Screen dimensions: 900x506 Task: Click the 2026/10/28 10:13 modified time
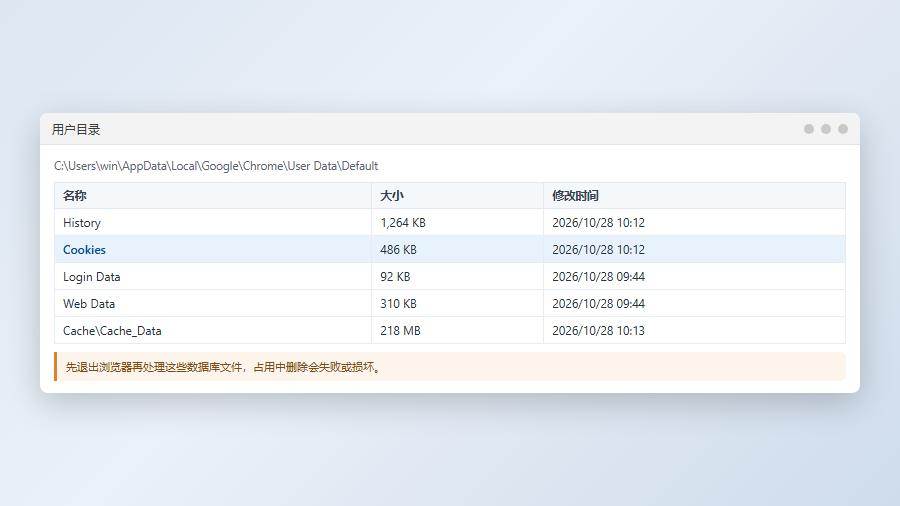tap(599, 331)
